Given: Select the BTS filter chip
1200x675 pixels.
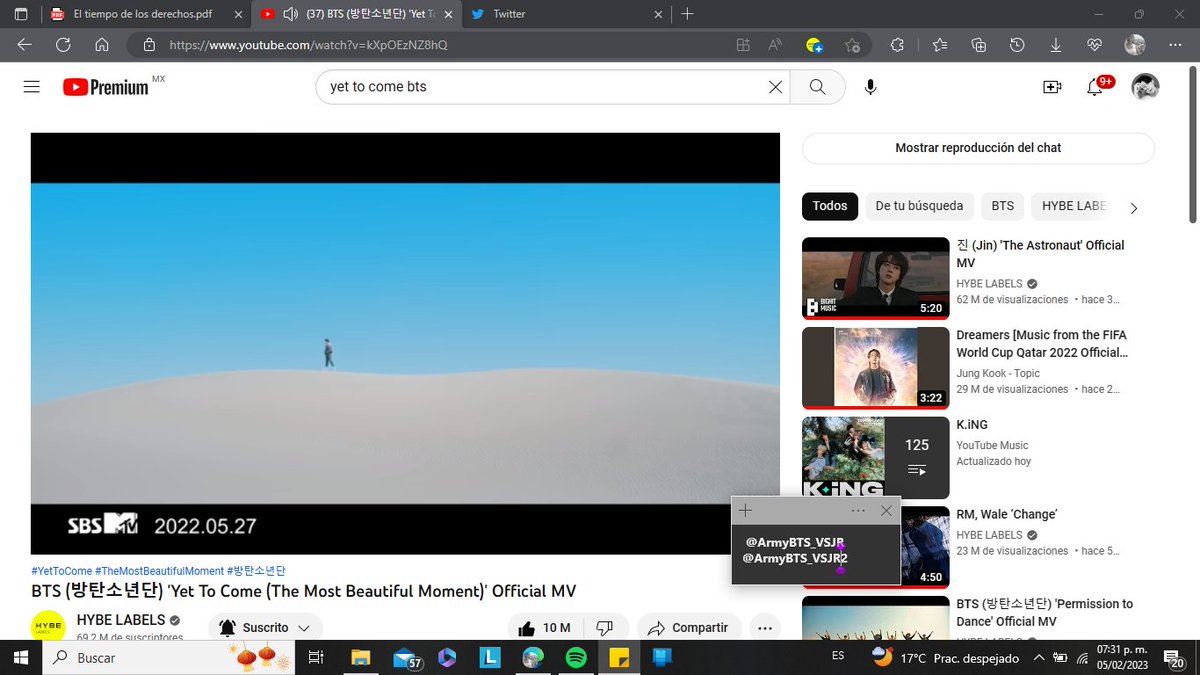Looking at the screenshot, I should coord(1002,206).
